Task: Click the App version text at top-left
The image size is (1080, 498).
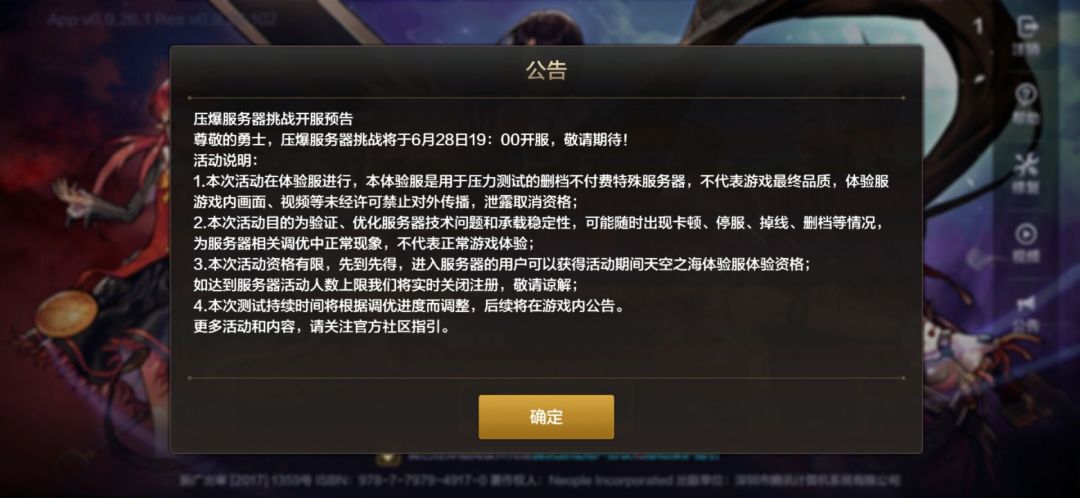Action: point(162,19)
